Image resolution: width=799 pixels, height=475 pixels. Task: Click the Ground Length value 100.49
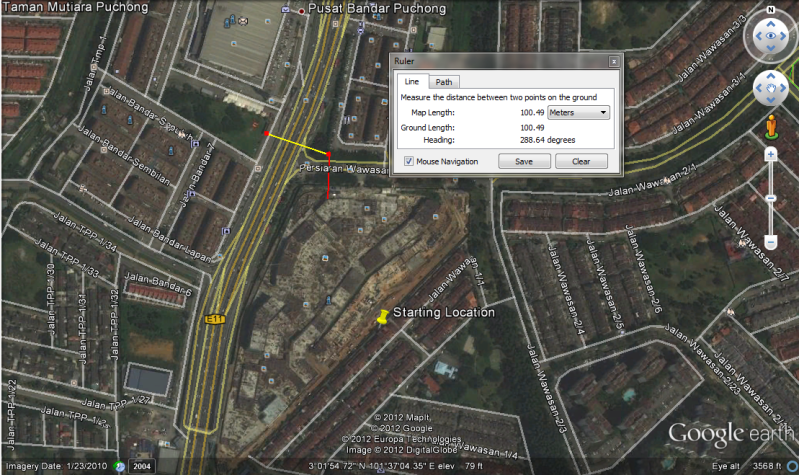pos(532,127)
